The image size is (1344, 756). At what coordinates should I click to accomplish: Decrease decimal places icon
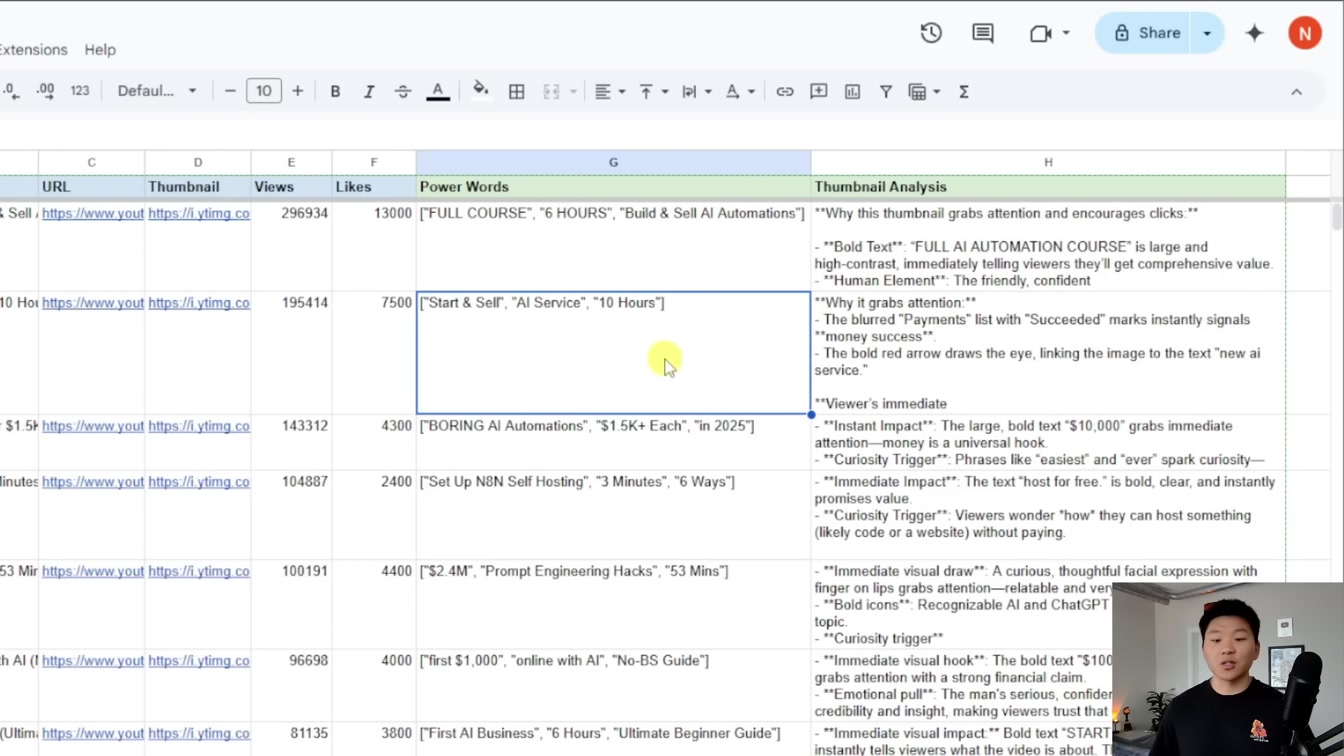[11, 91]
